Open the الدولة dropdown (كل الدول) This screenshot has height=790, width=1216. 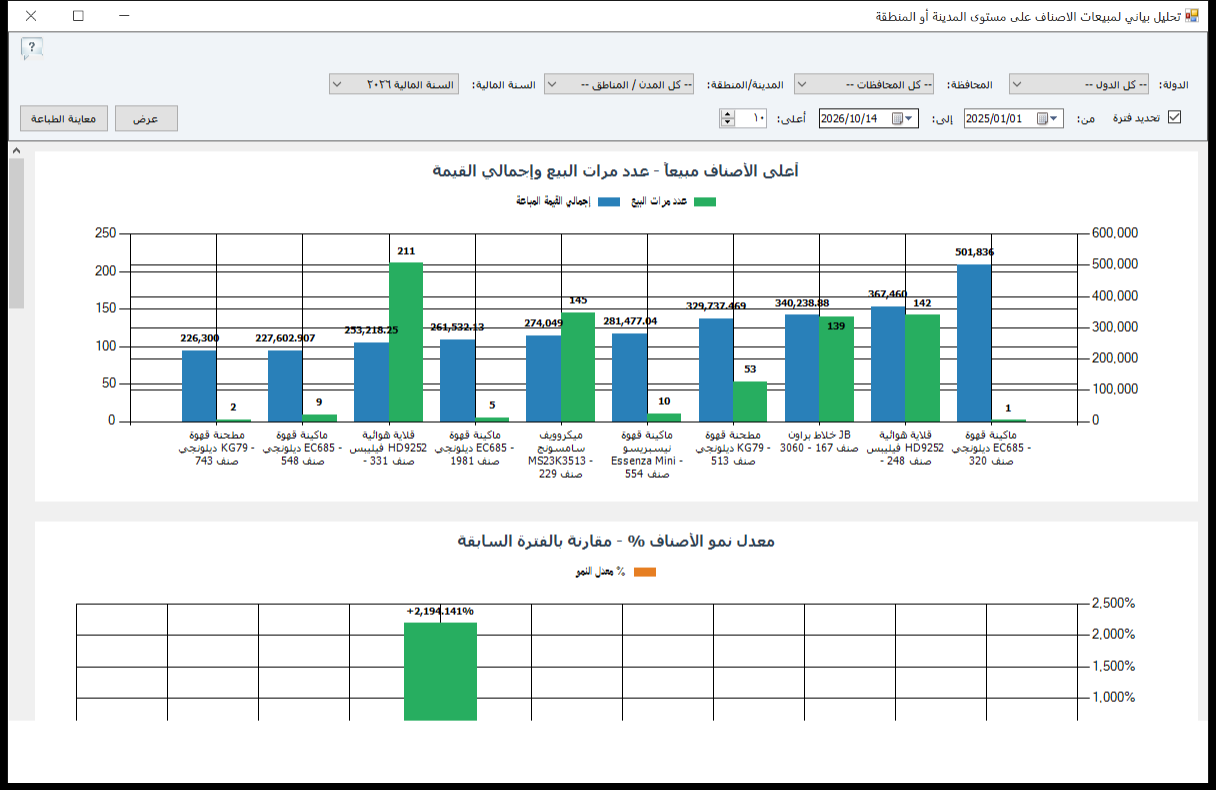coord(1079,85)
